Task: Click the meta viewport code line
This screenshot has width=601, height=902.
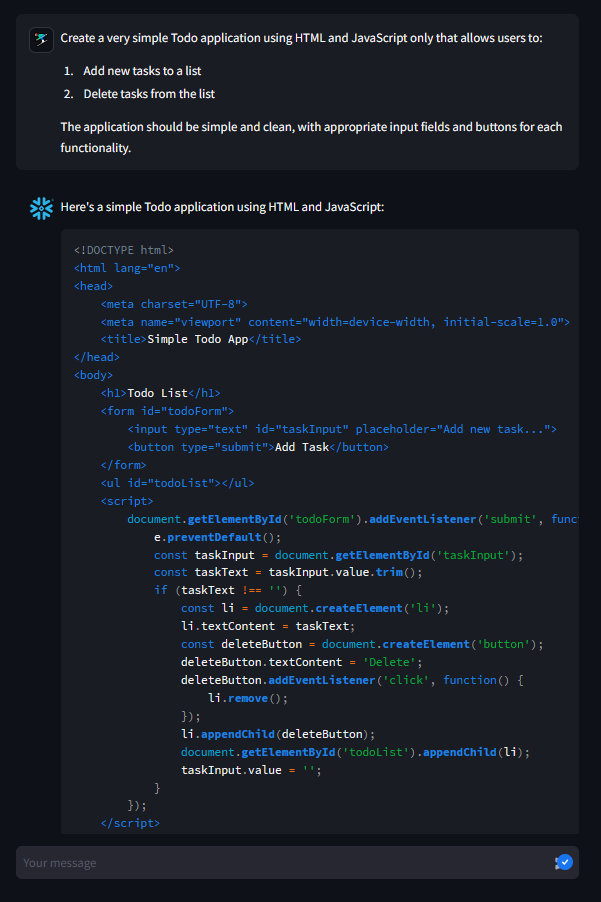Action: (334, 322)
